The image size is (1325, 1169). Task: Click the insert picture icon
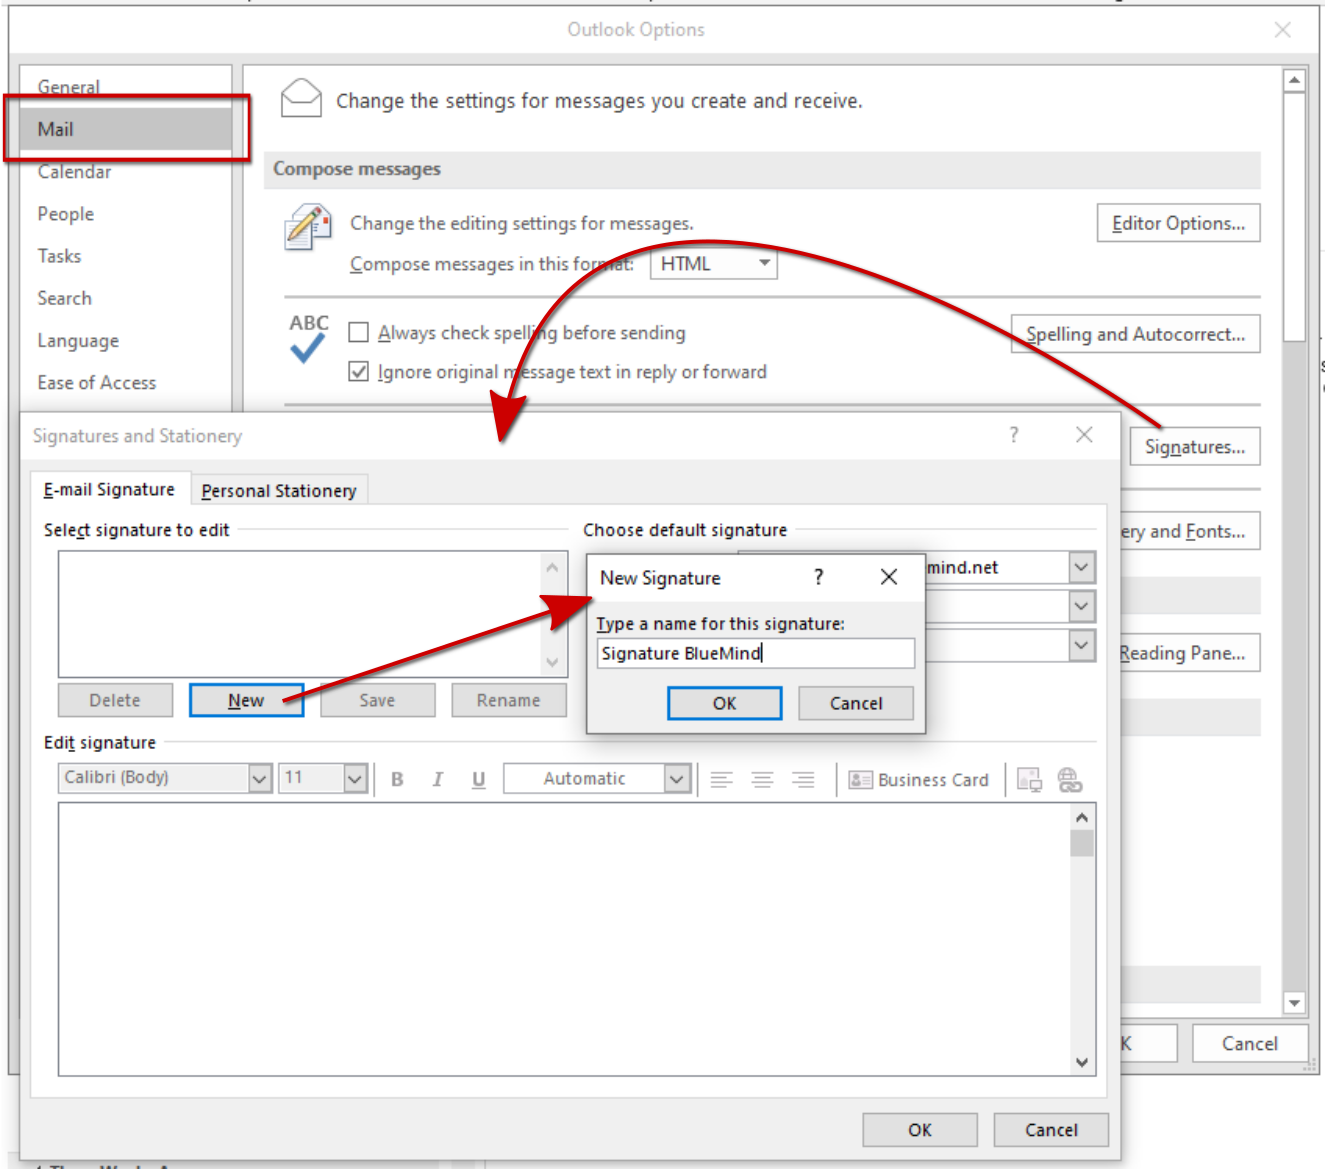point(1029,779)
